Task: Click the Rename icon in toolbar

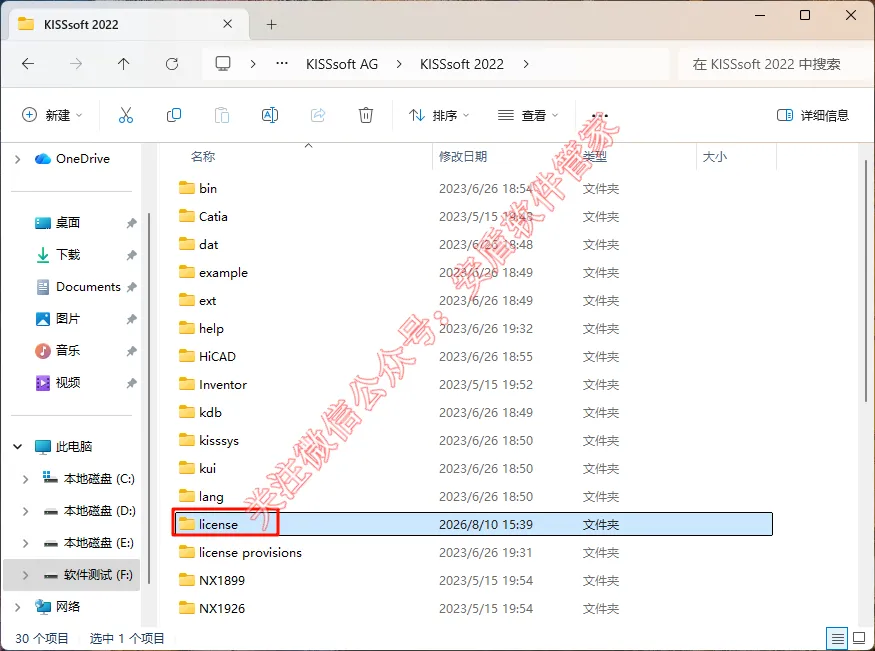Action: pos(270,115)
